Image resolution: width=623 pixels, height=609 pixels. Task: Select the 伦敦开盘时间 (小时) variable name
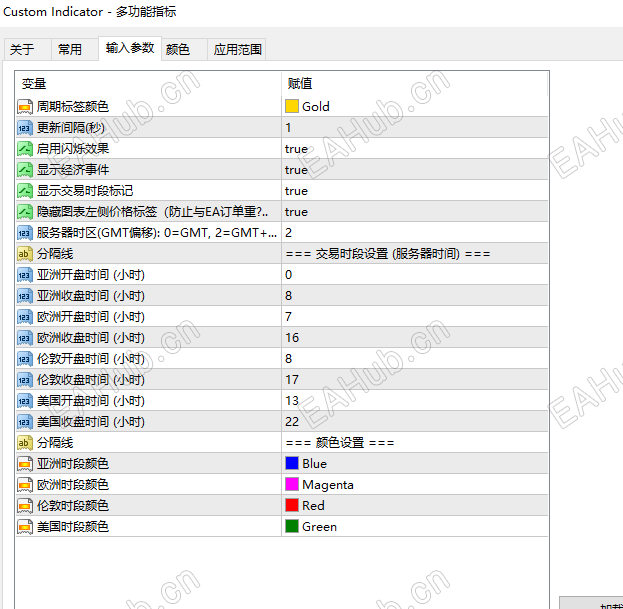(x=91, y=359)
